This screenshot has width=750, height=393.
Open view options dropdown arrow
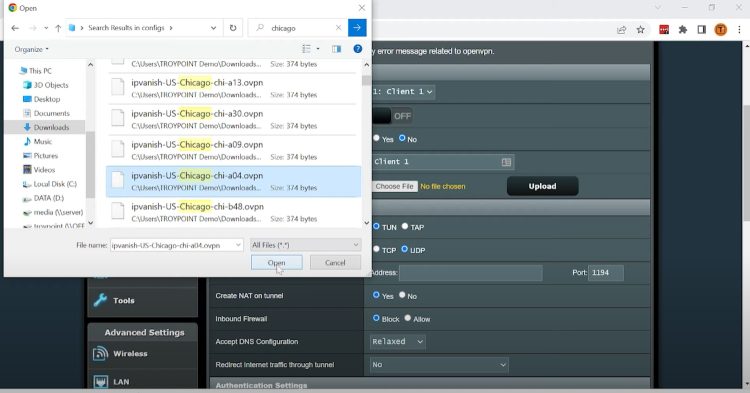(x=318, y=49)
